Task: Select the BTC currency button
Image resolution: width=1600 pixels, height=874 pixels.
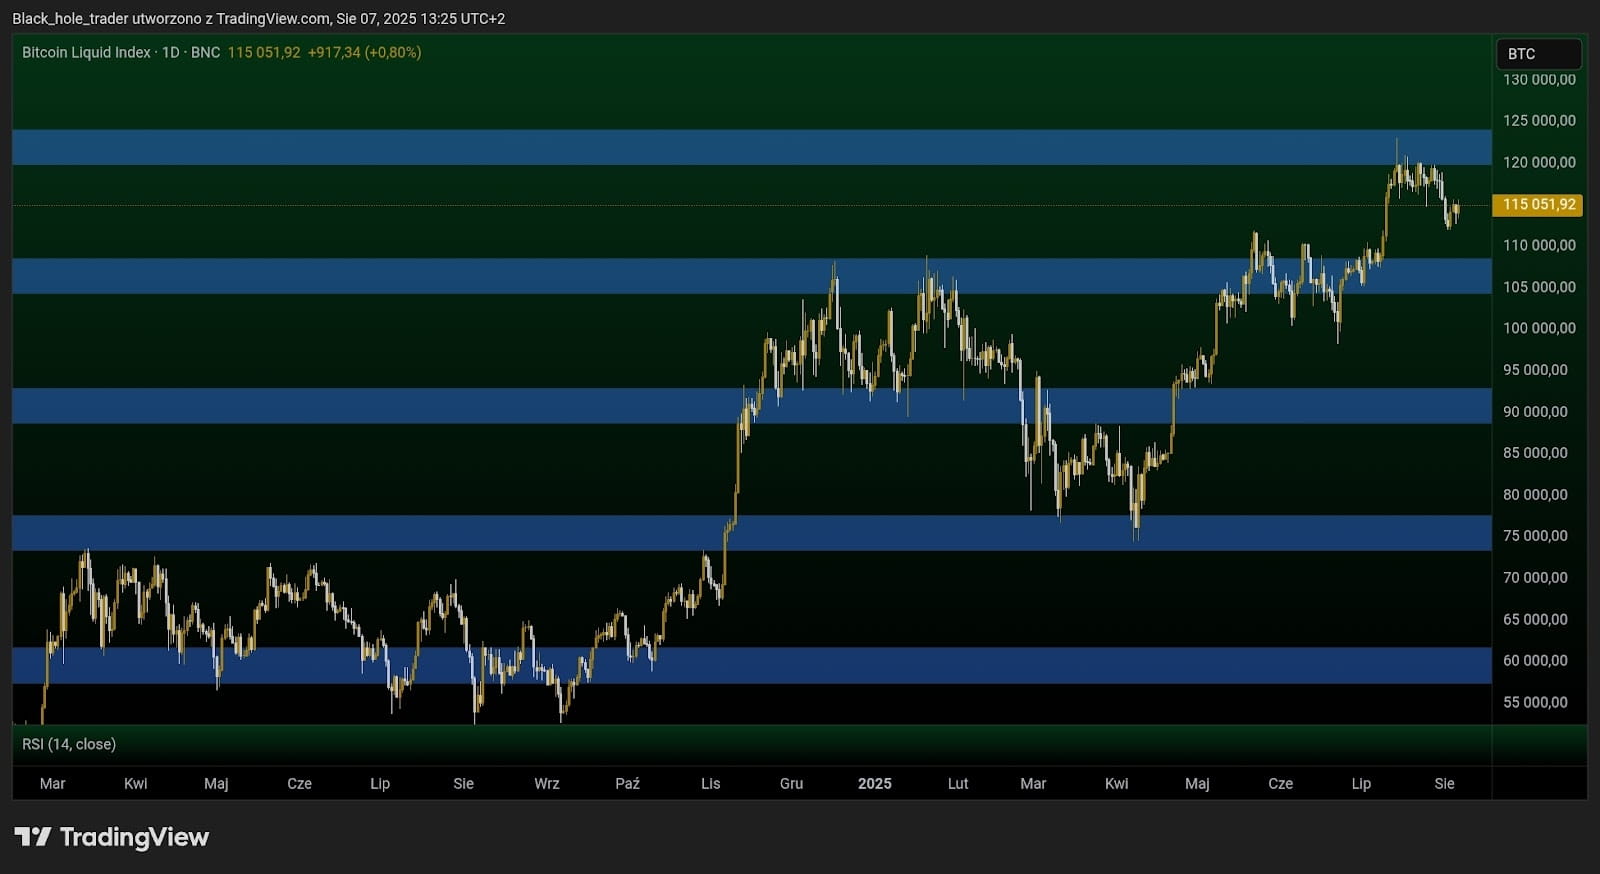Action: pos(1538,54)
